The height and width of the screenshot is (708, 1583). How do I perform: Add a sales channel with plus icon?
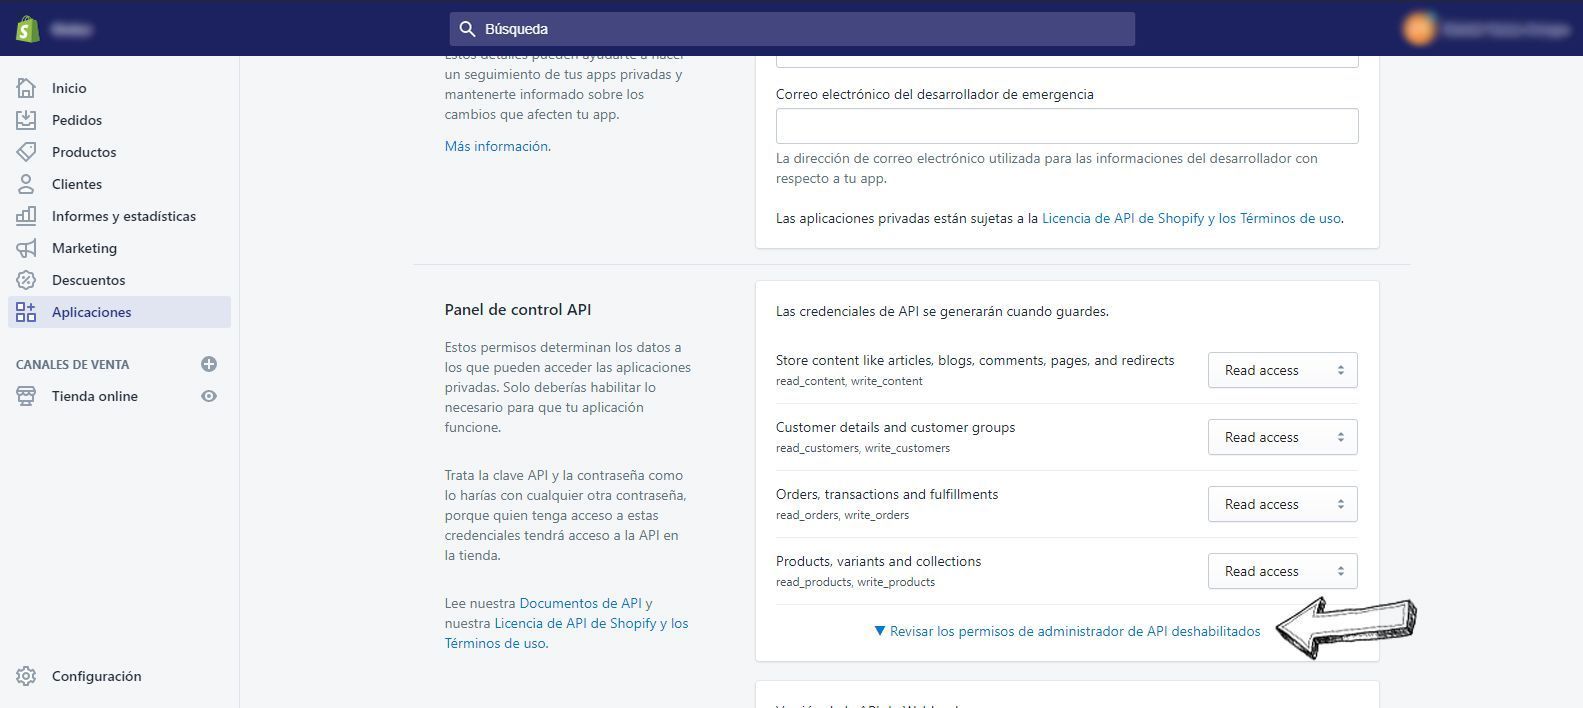(209, 364)
